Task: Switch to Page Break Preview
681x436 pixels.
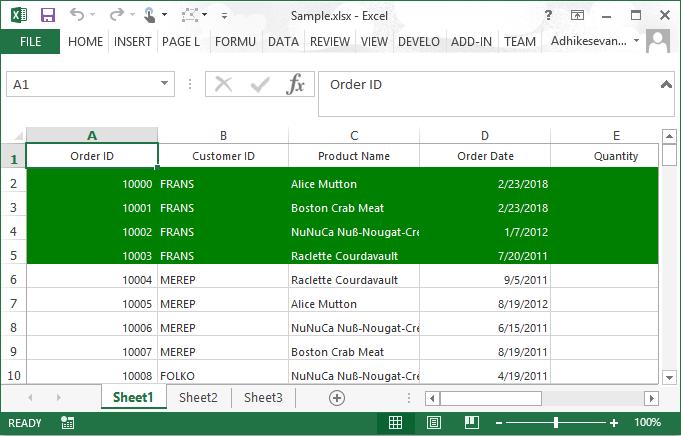Action: click(x=472, y=422)
